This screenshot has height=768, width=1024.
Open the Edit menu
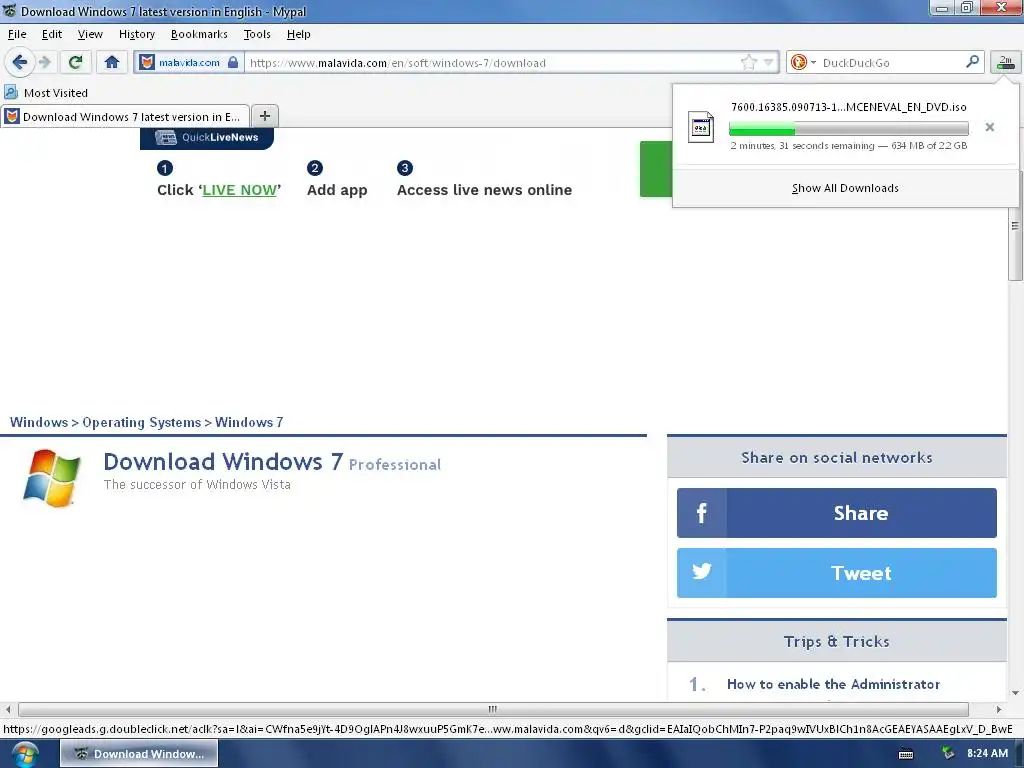52,35
